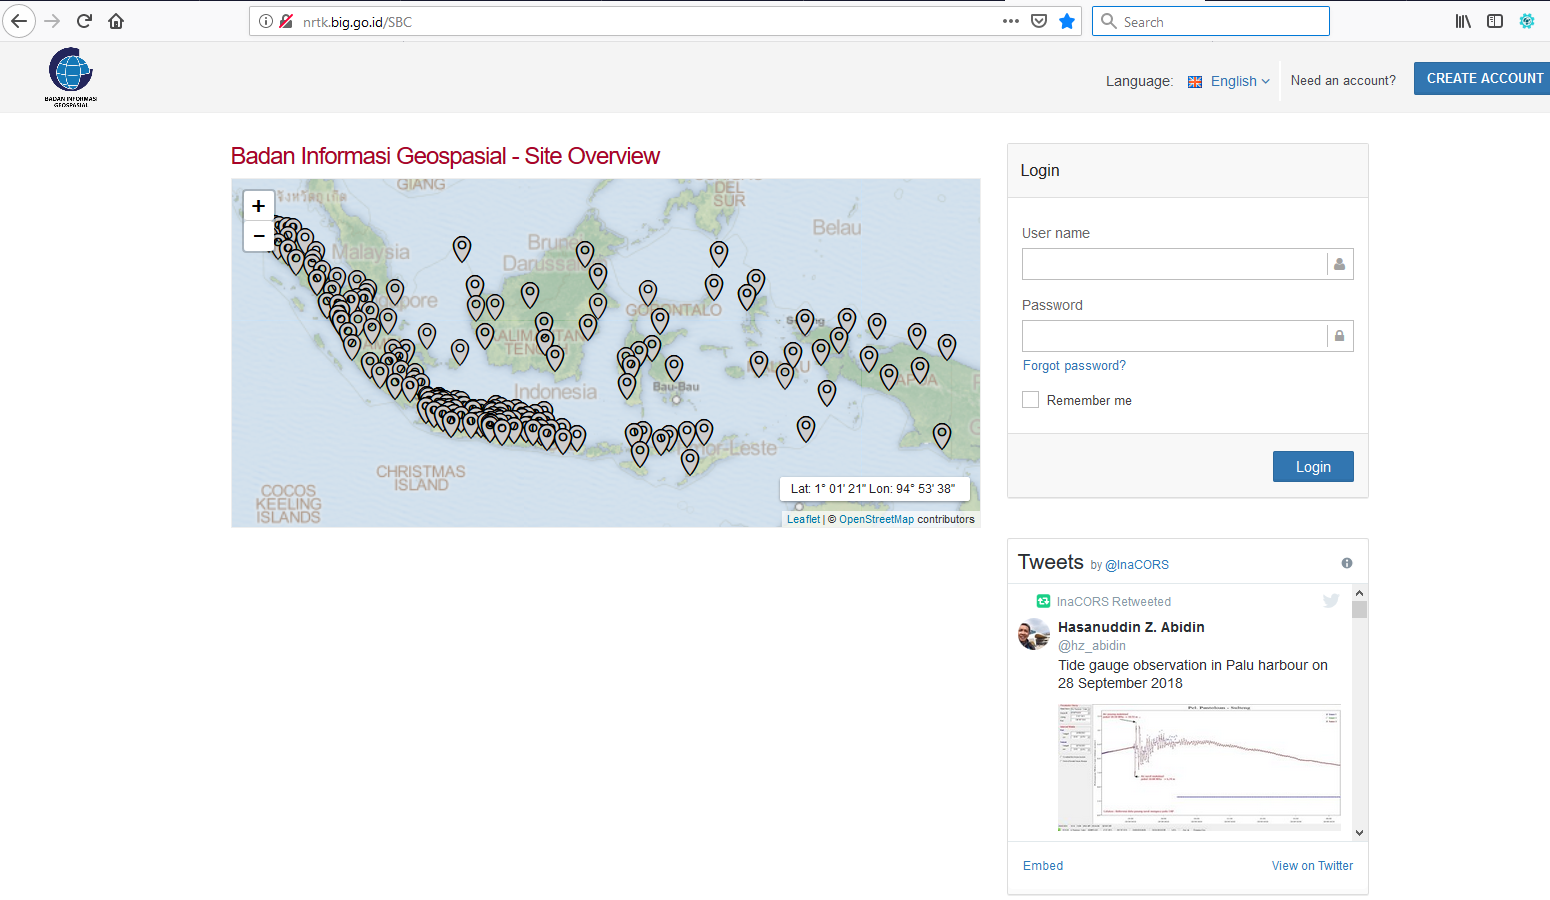
Task: Open Twitter timeline info icon
Action: [x=1346, y=563]
